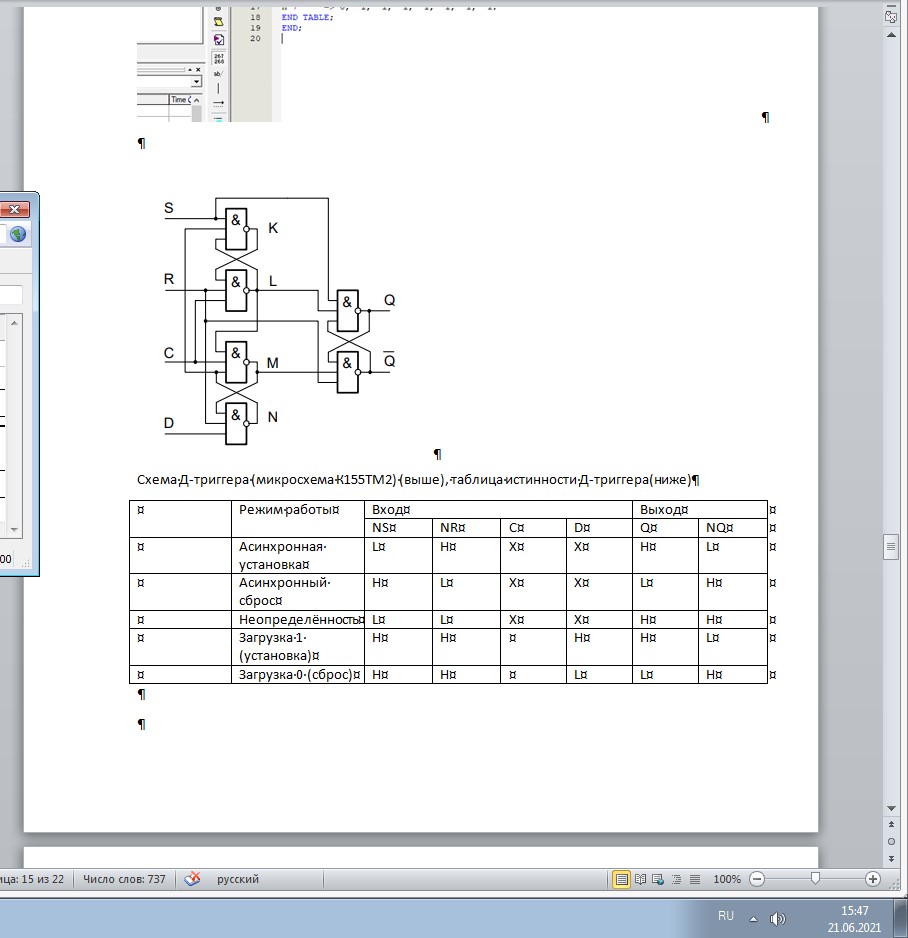Click the 'Асинхронная установка' cell

(298, 556)
